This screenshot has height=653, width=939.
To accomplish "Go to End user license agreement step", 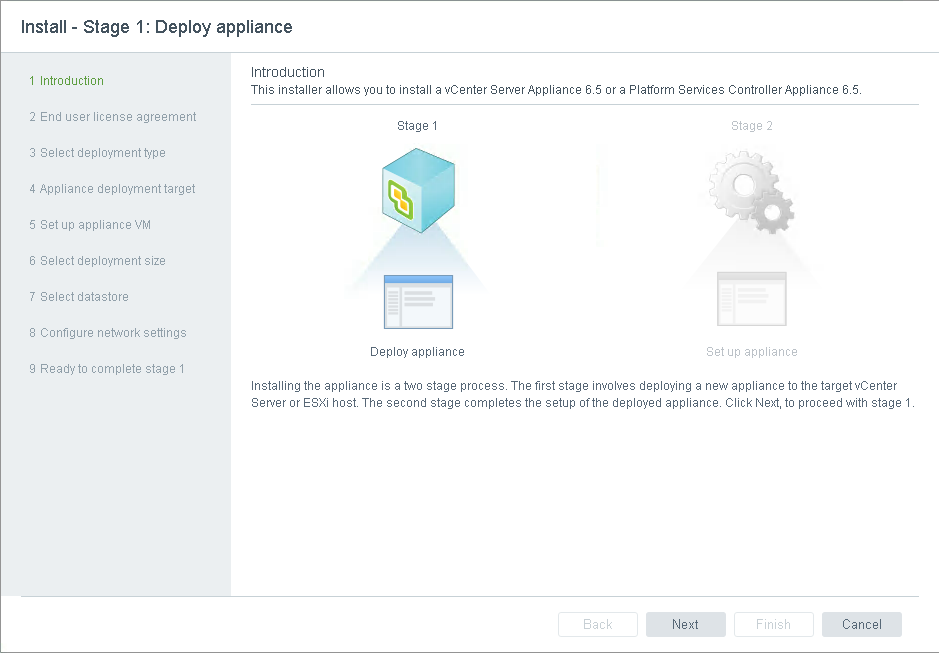I will [x=112, y=117].
